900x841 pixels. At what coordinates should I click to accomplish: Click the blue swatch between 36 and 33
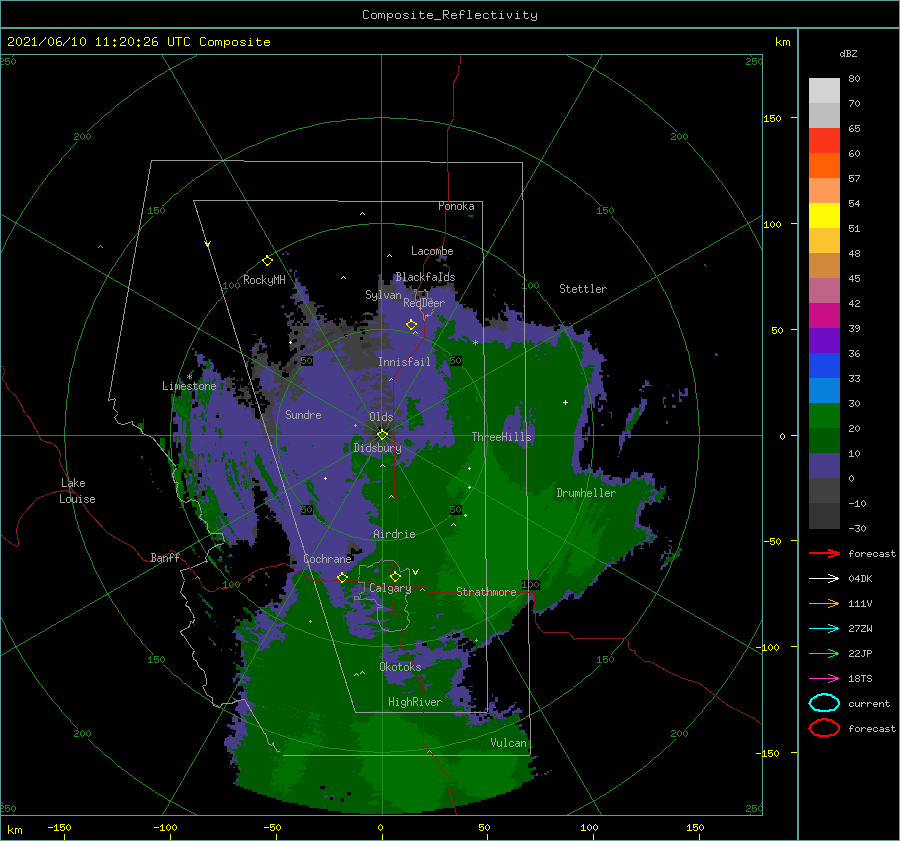pos(824,365)
